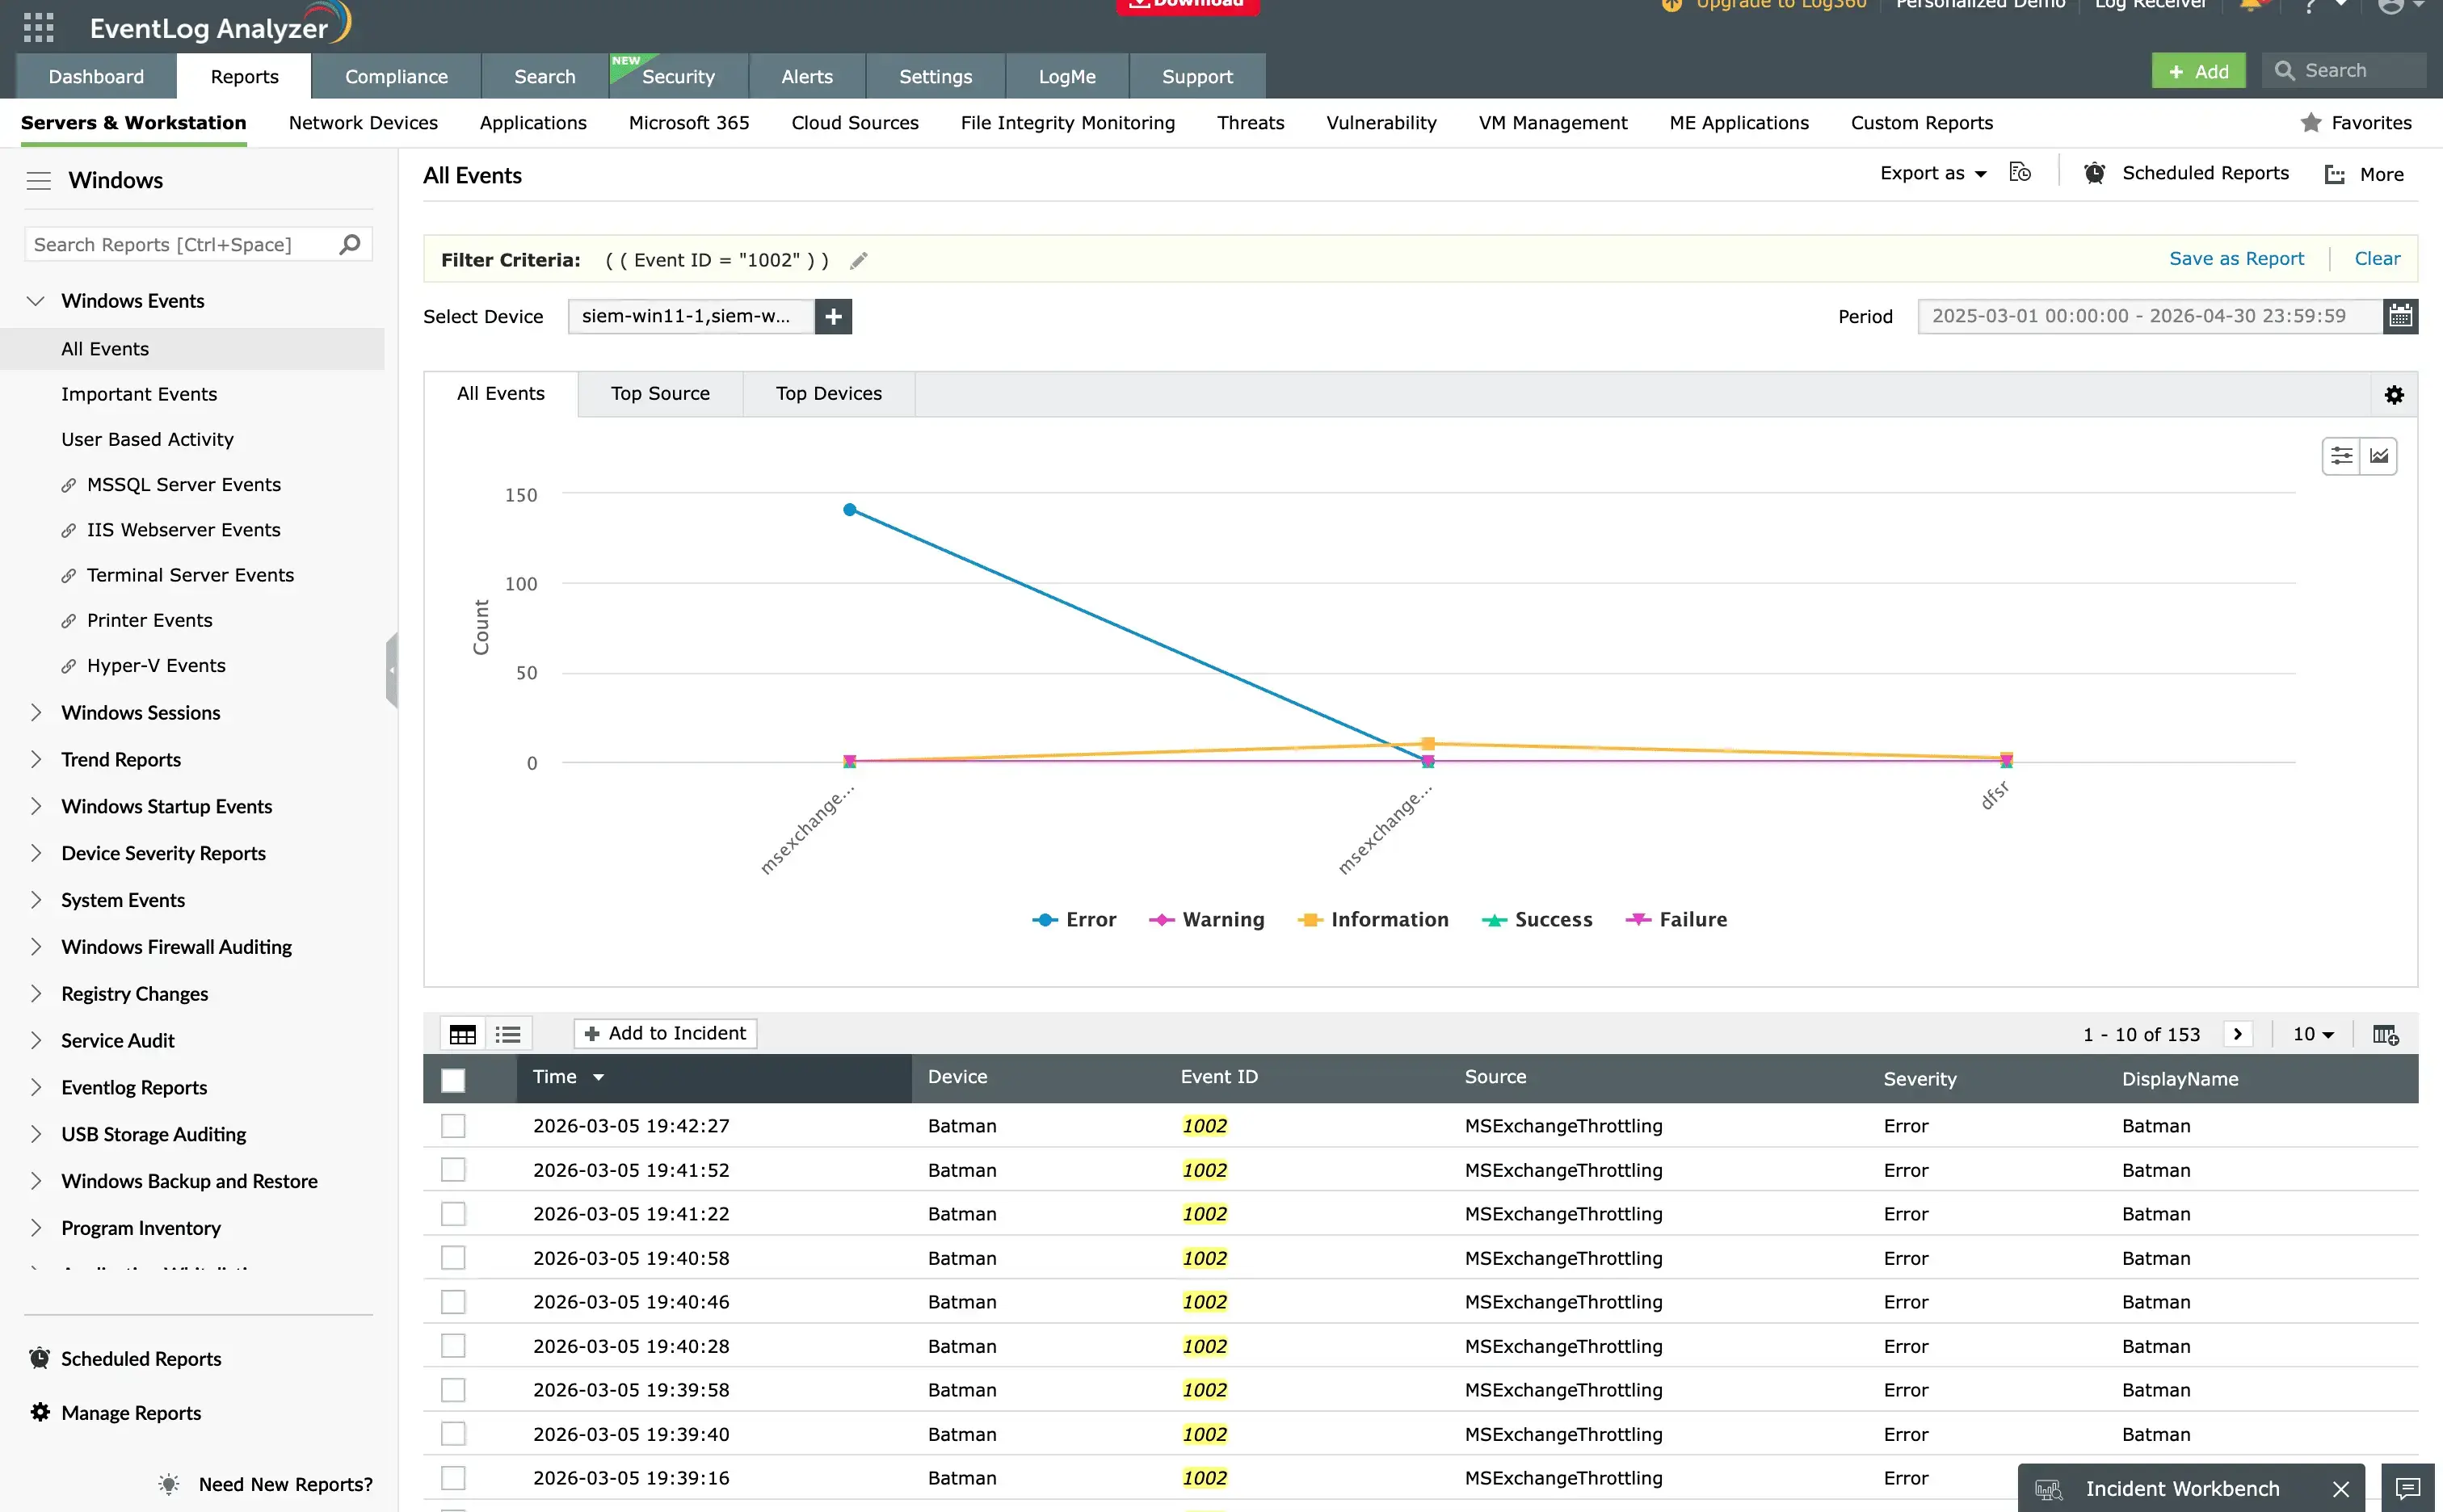Viewport: 2443px width, 1512px height.
Task: Click the magnifier icon in Search Reports
Action: [349, 244]
